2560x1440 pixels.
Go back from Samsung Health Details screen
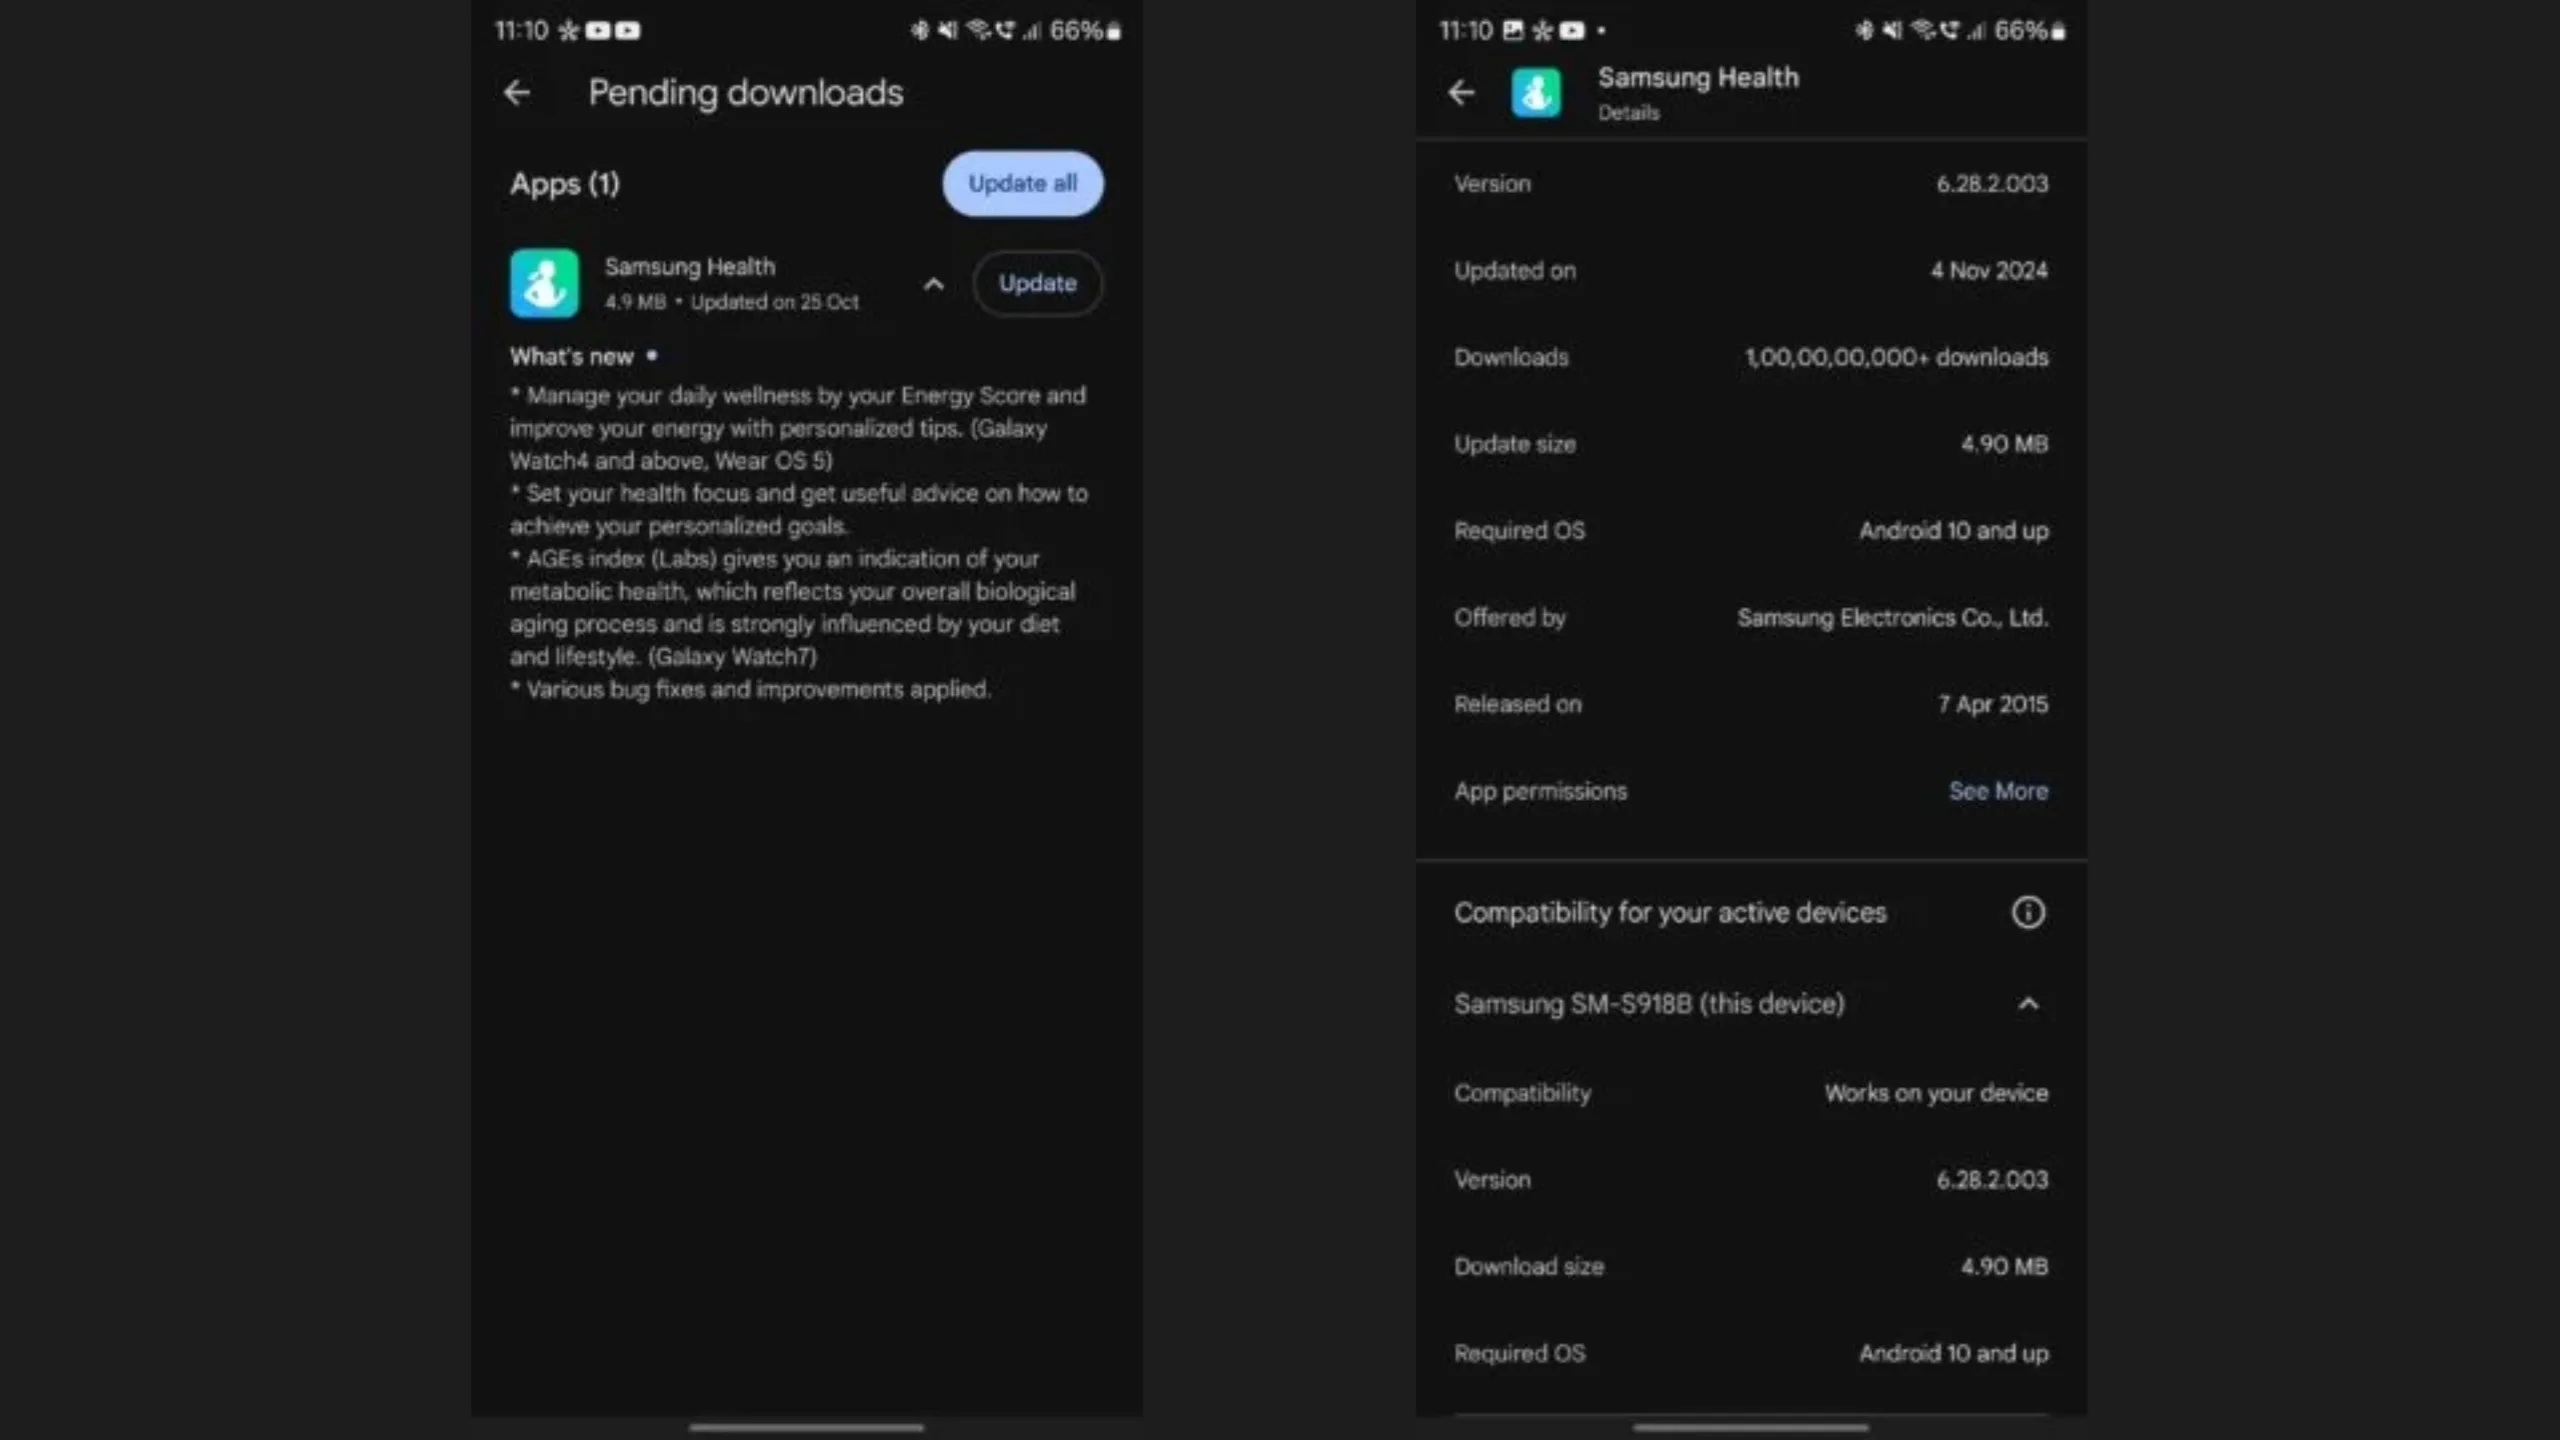[x=1461, y=93]
